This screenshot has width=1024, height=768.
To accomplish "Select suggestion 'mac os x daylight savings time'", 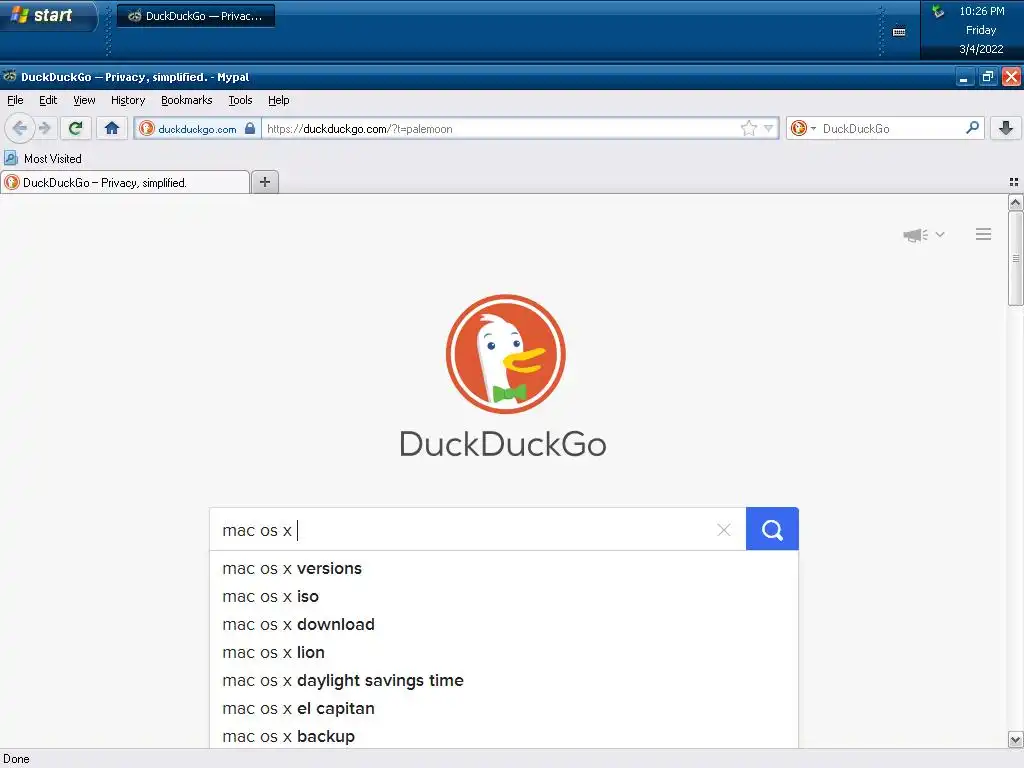I will point(504,681).
